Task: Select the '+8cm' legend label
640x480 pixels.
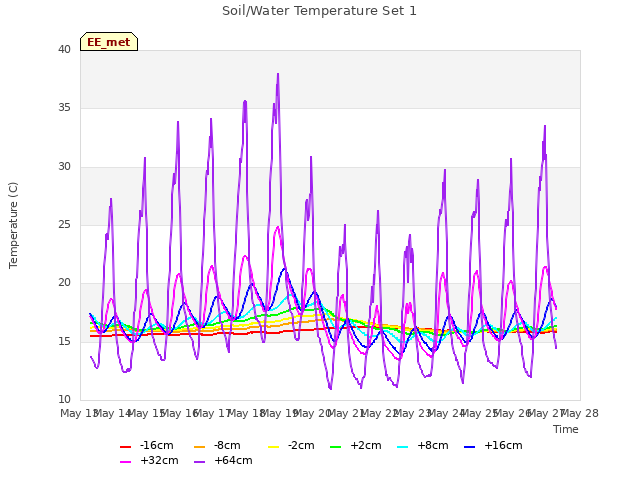Action: click(433, 445)
